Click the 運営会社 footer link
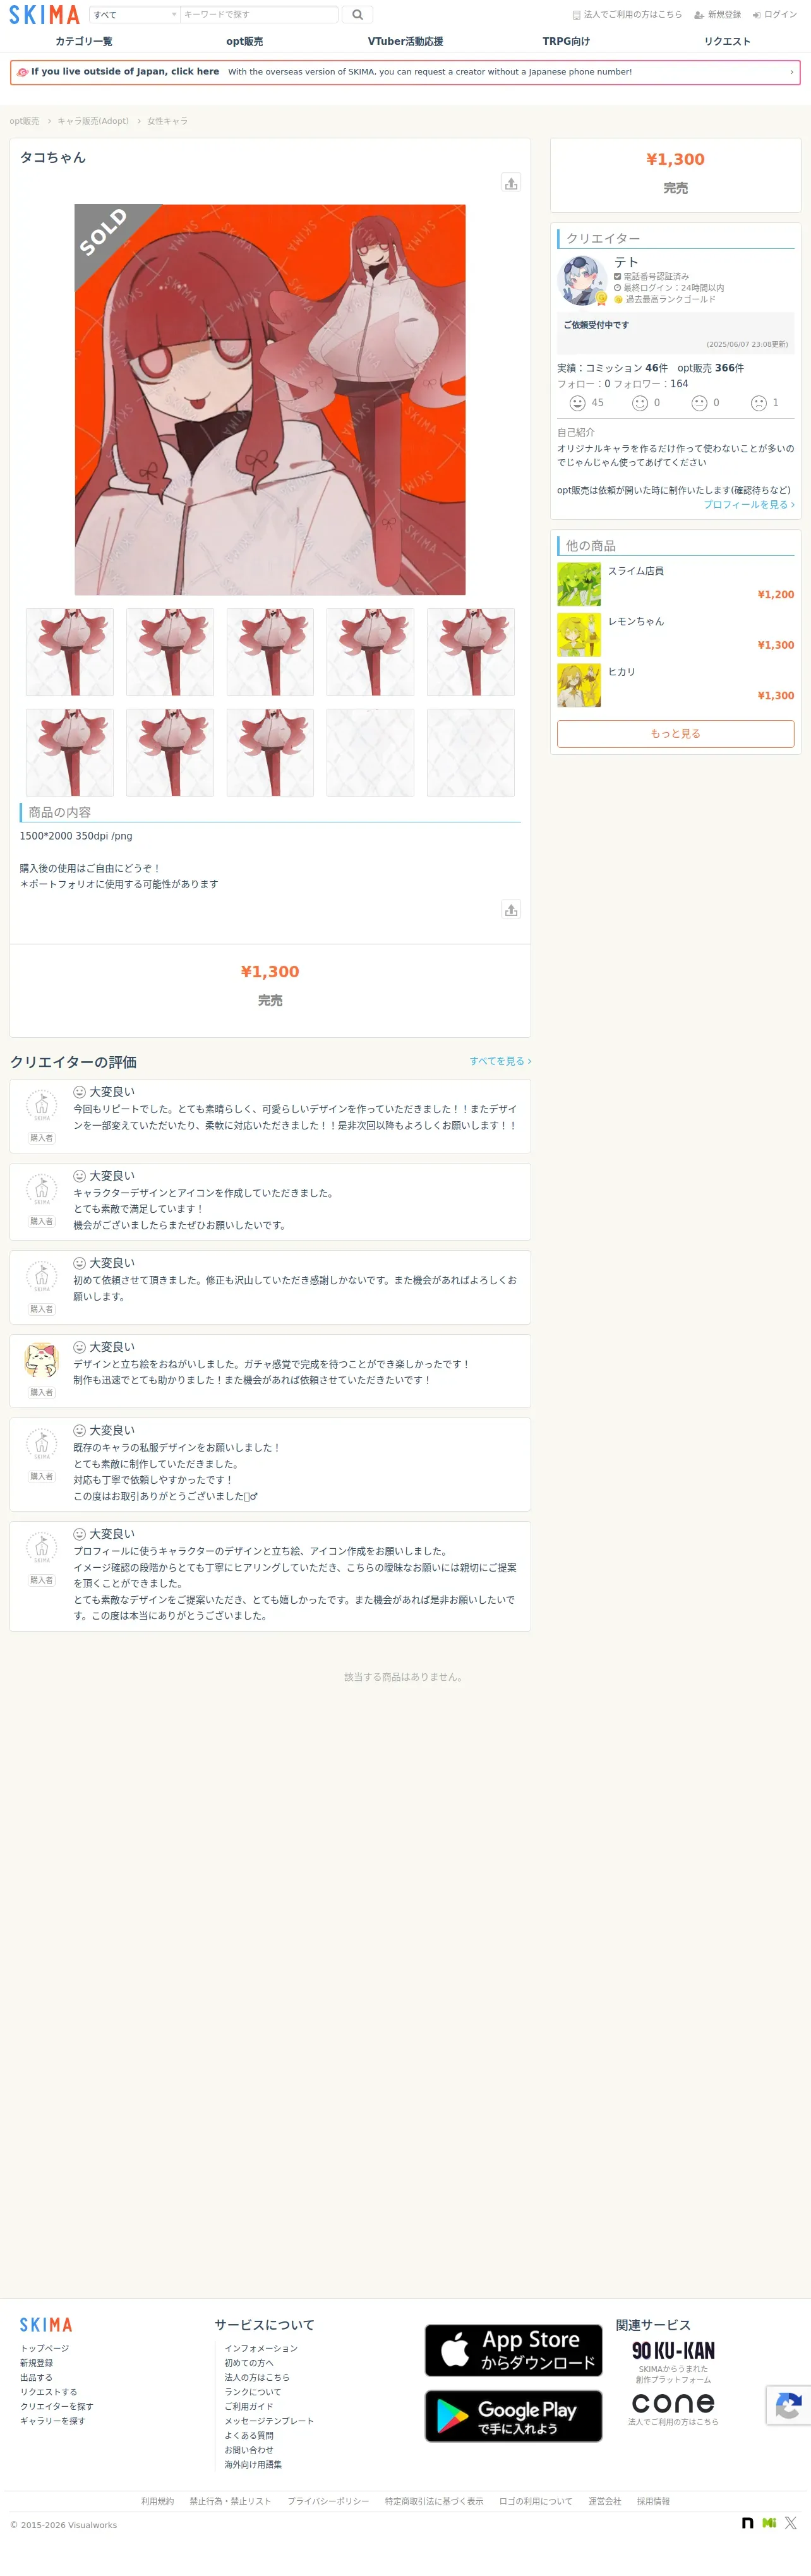The image size is (811, 2576). click(605, 2501)
